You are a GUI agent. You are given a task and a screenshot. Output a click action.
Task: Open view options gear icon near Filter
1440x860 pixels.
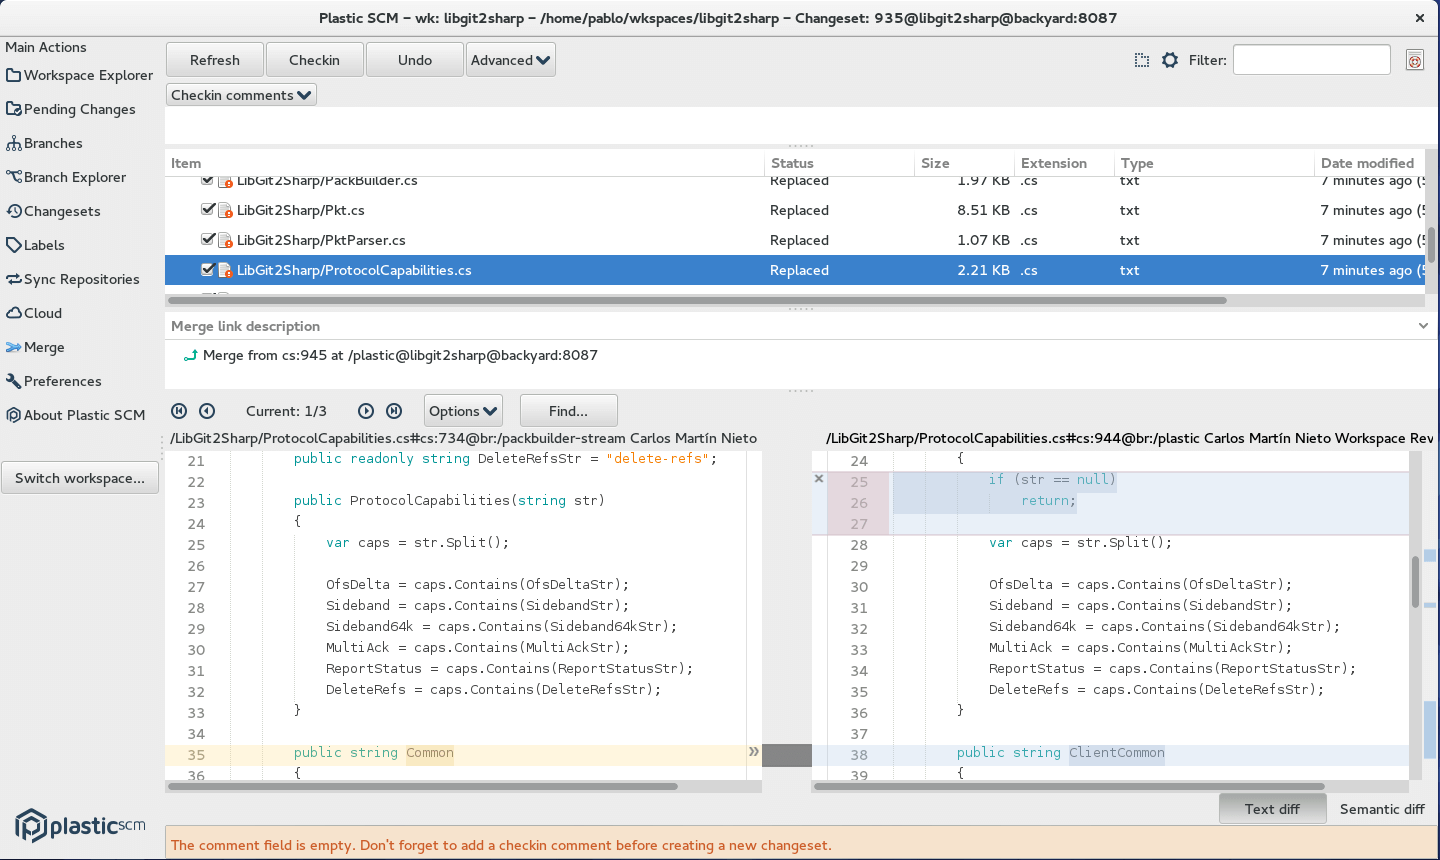coord(1170,60)
